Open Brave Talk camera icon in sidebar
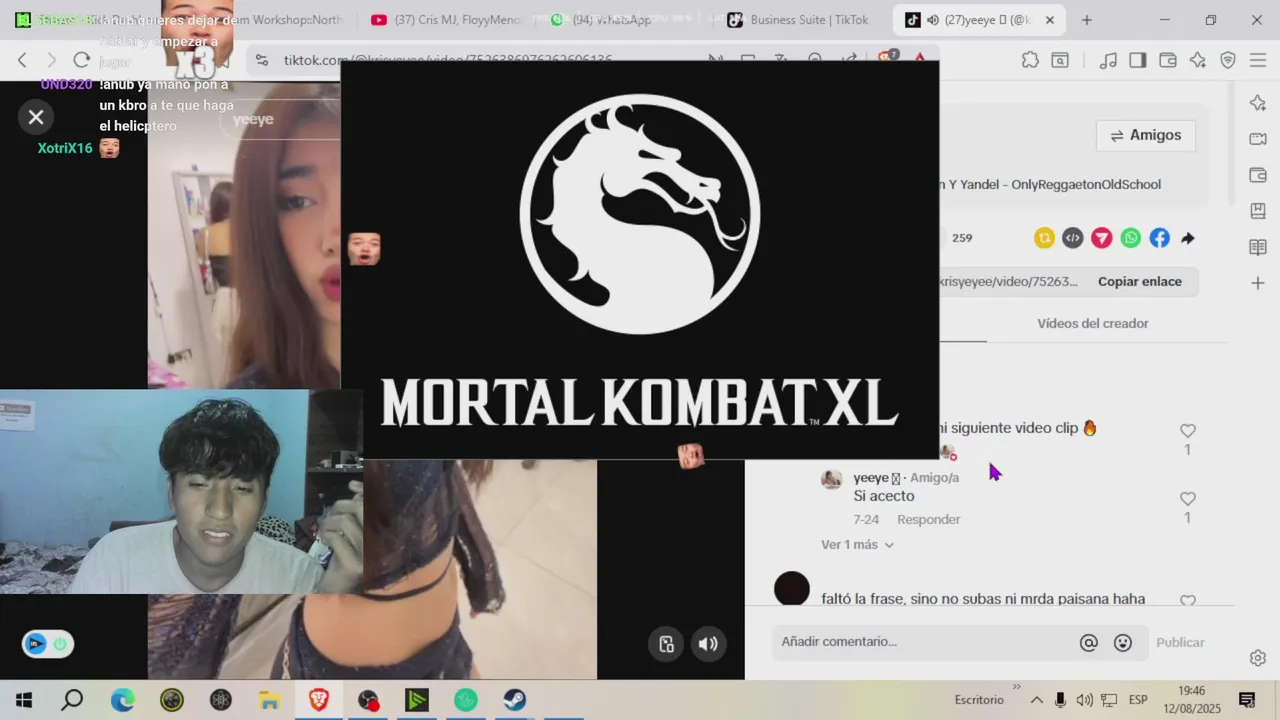 [x=1258, y=139]
